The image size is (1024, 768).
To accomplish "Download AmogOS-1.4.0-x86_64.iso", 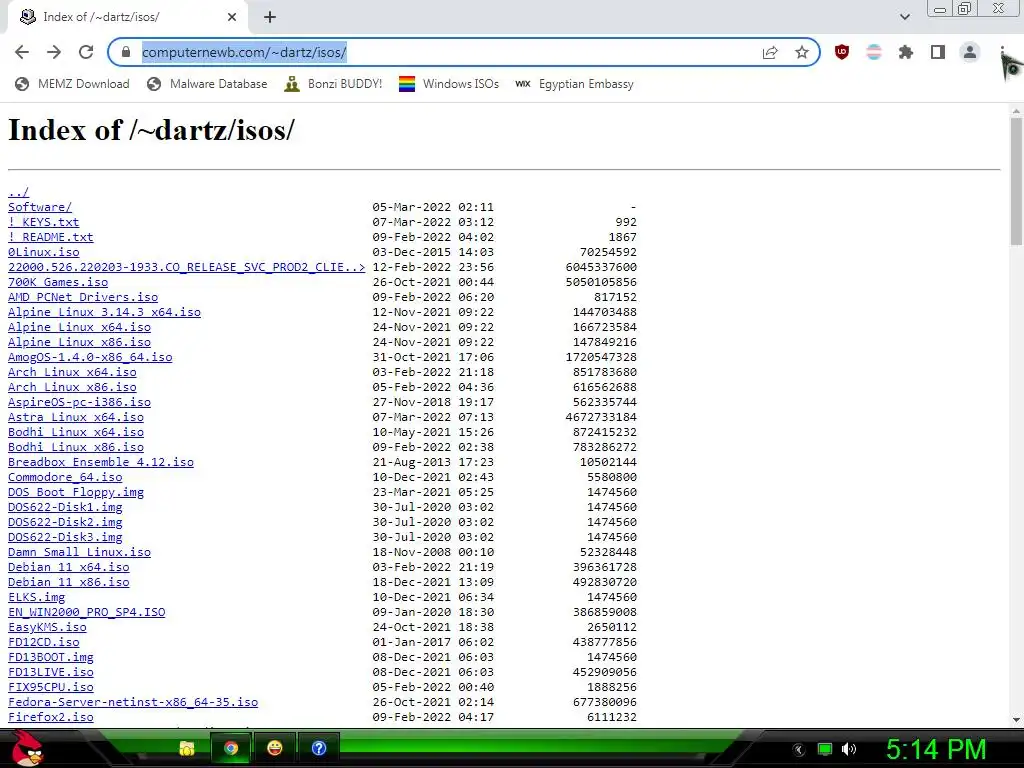I will [x=90, y=357].
